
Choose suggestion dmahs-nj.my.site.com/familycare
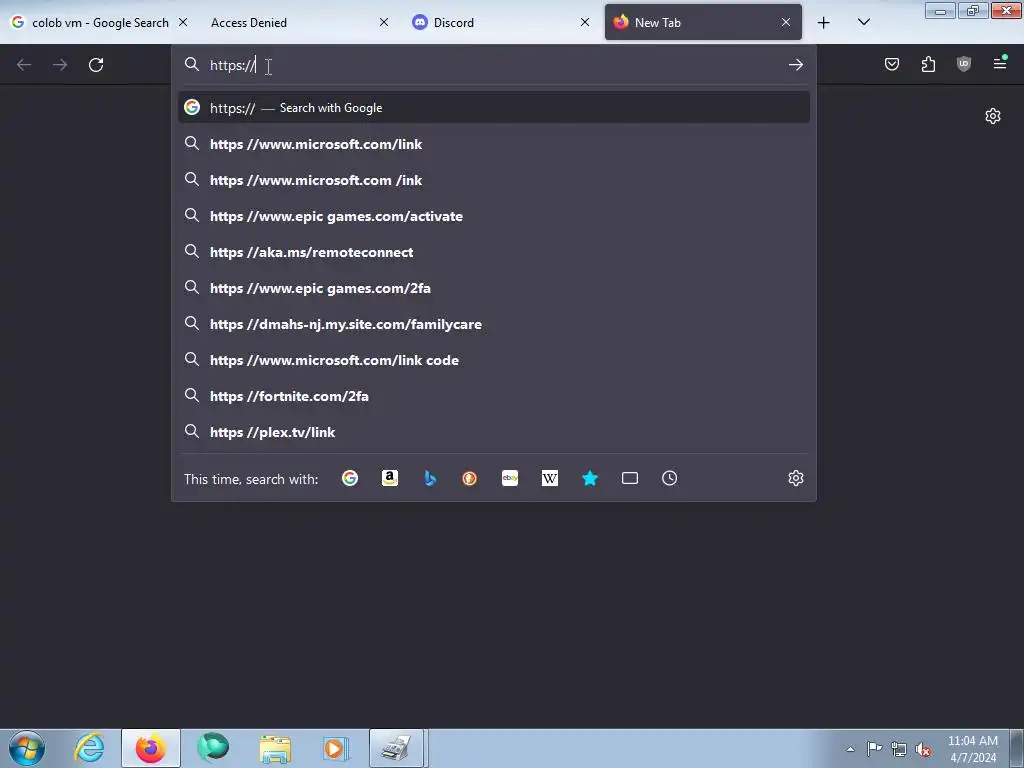494,323
